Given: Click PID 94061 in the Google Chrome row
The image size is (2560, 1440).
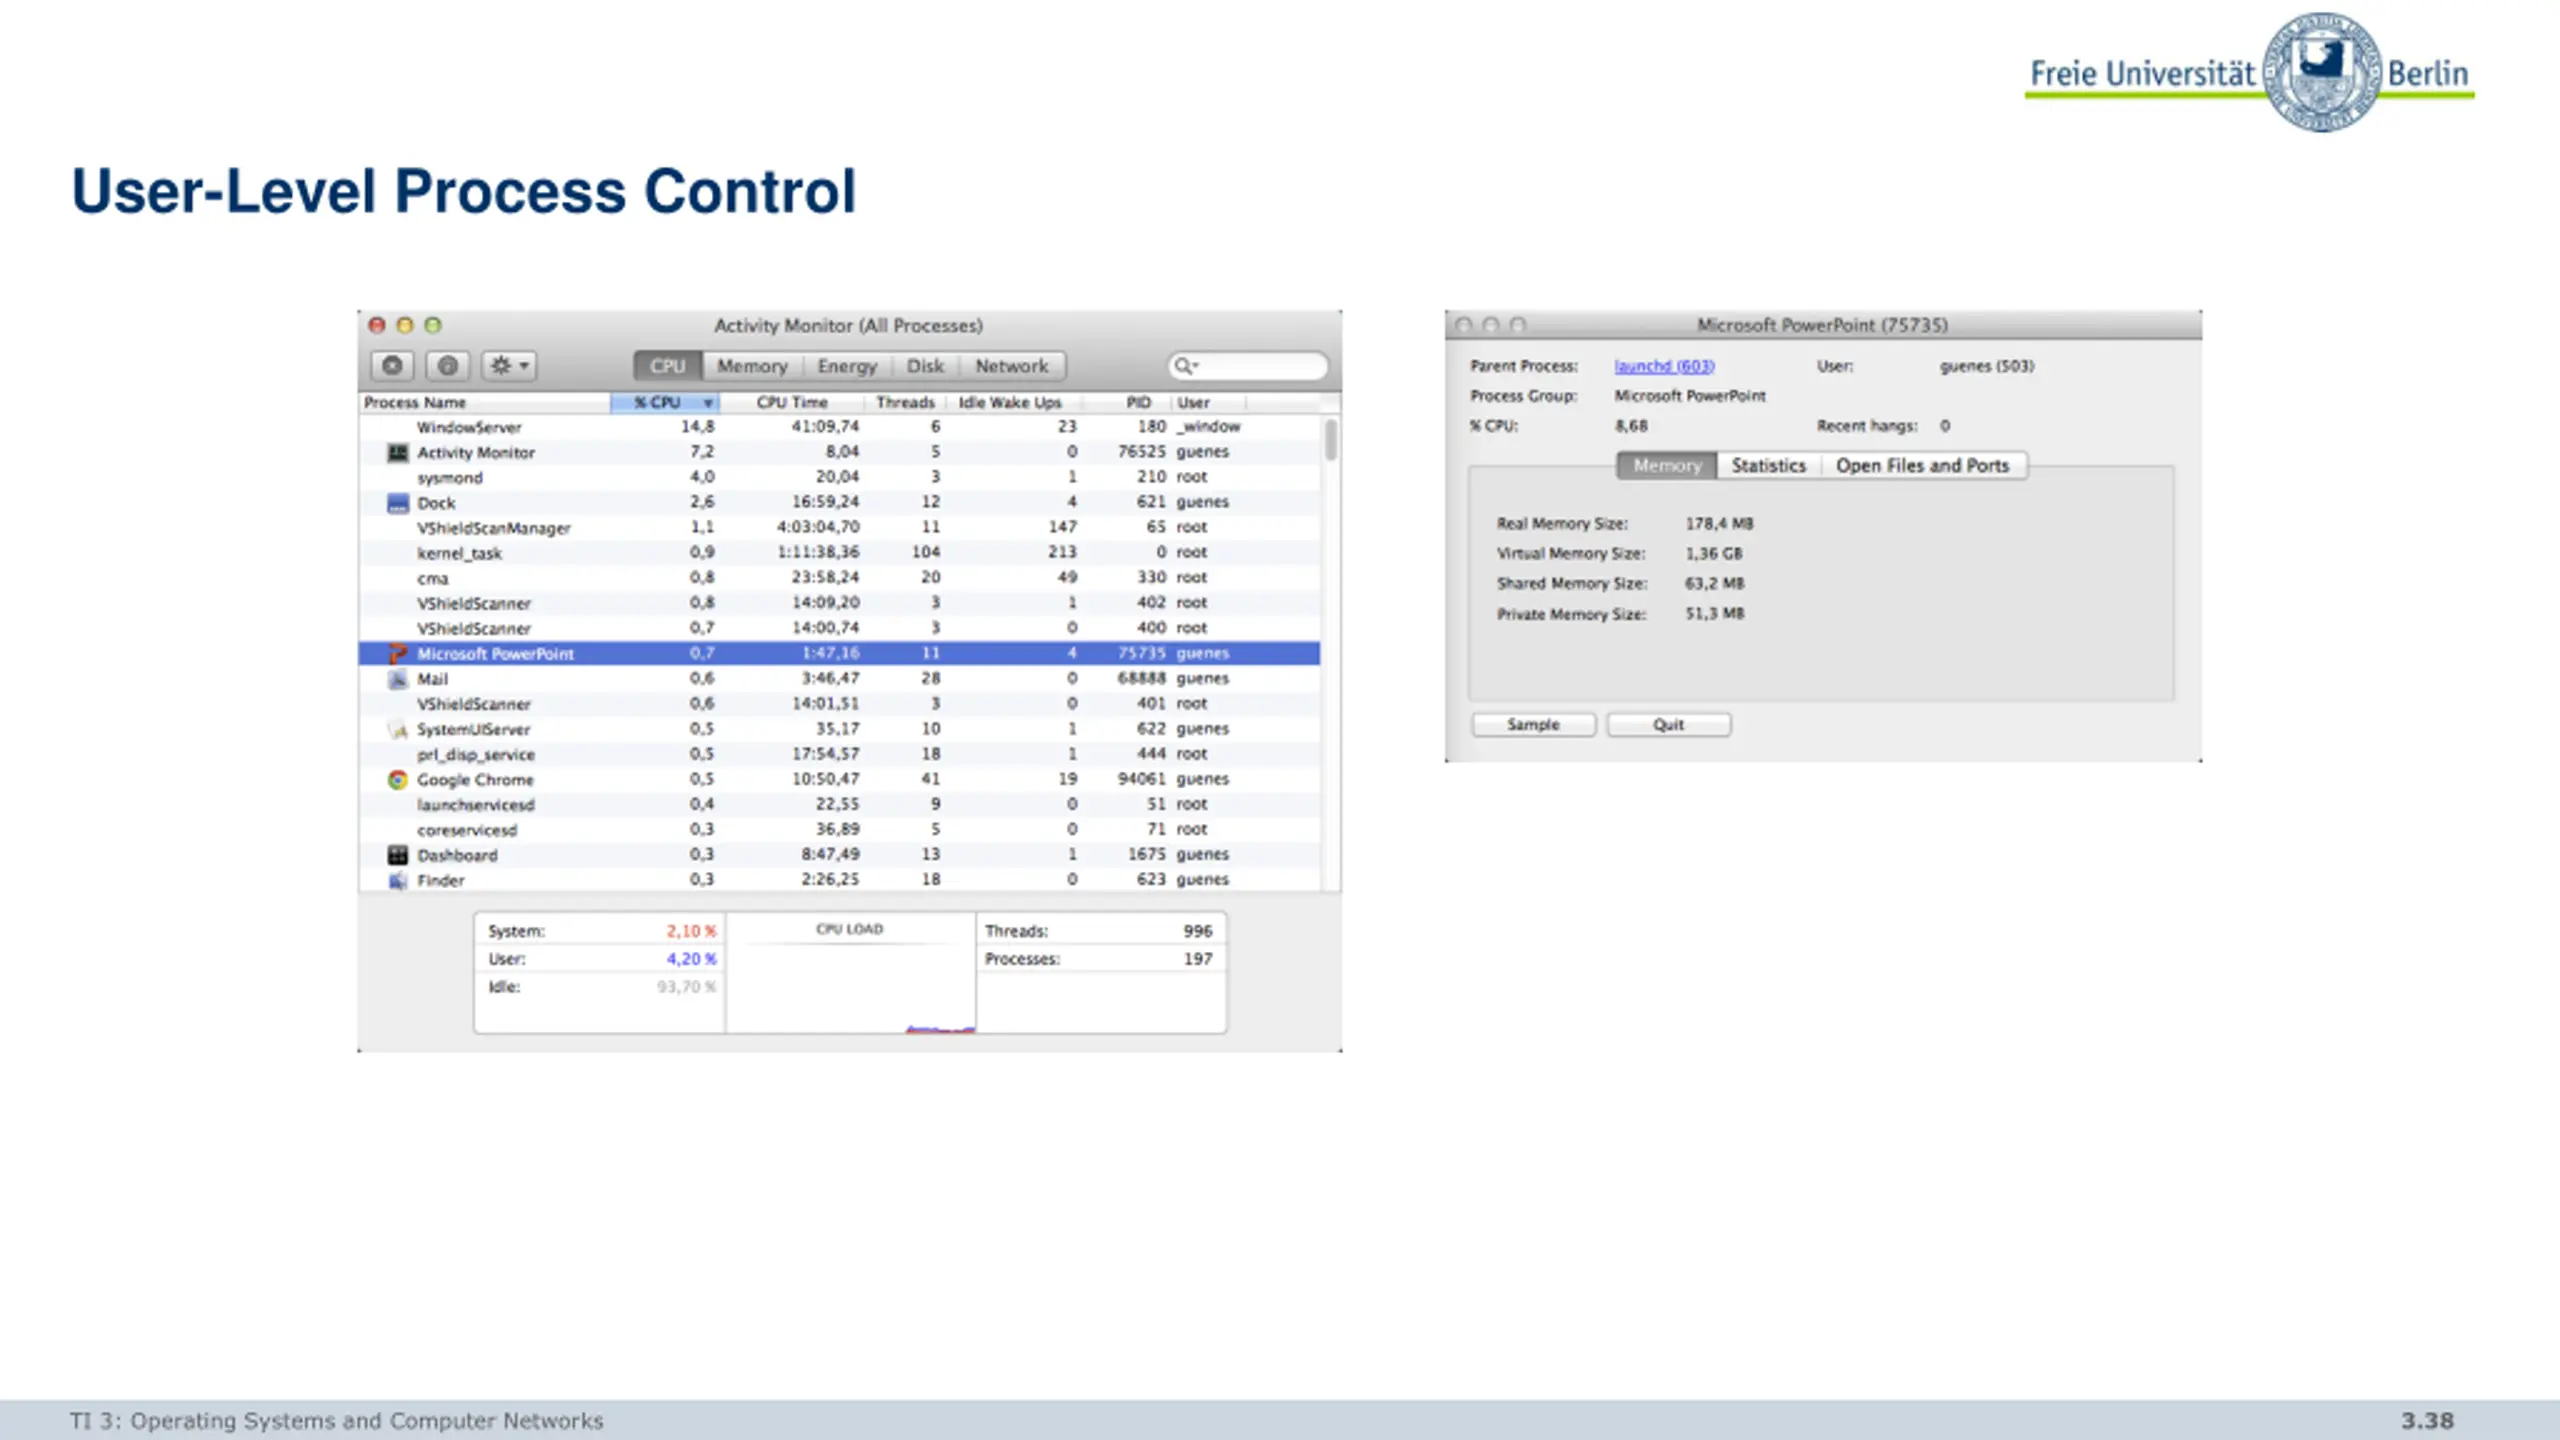Looking at the screenshot, I should [1141, 779].
